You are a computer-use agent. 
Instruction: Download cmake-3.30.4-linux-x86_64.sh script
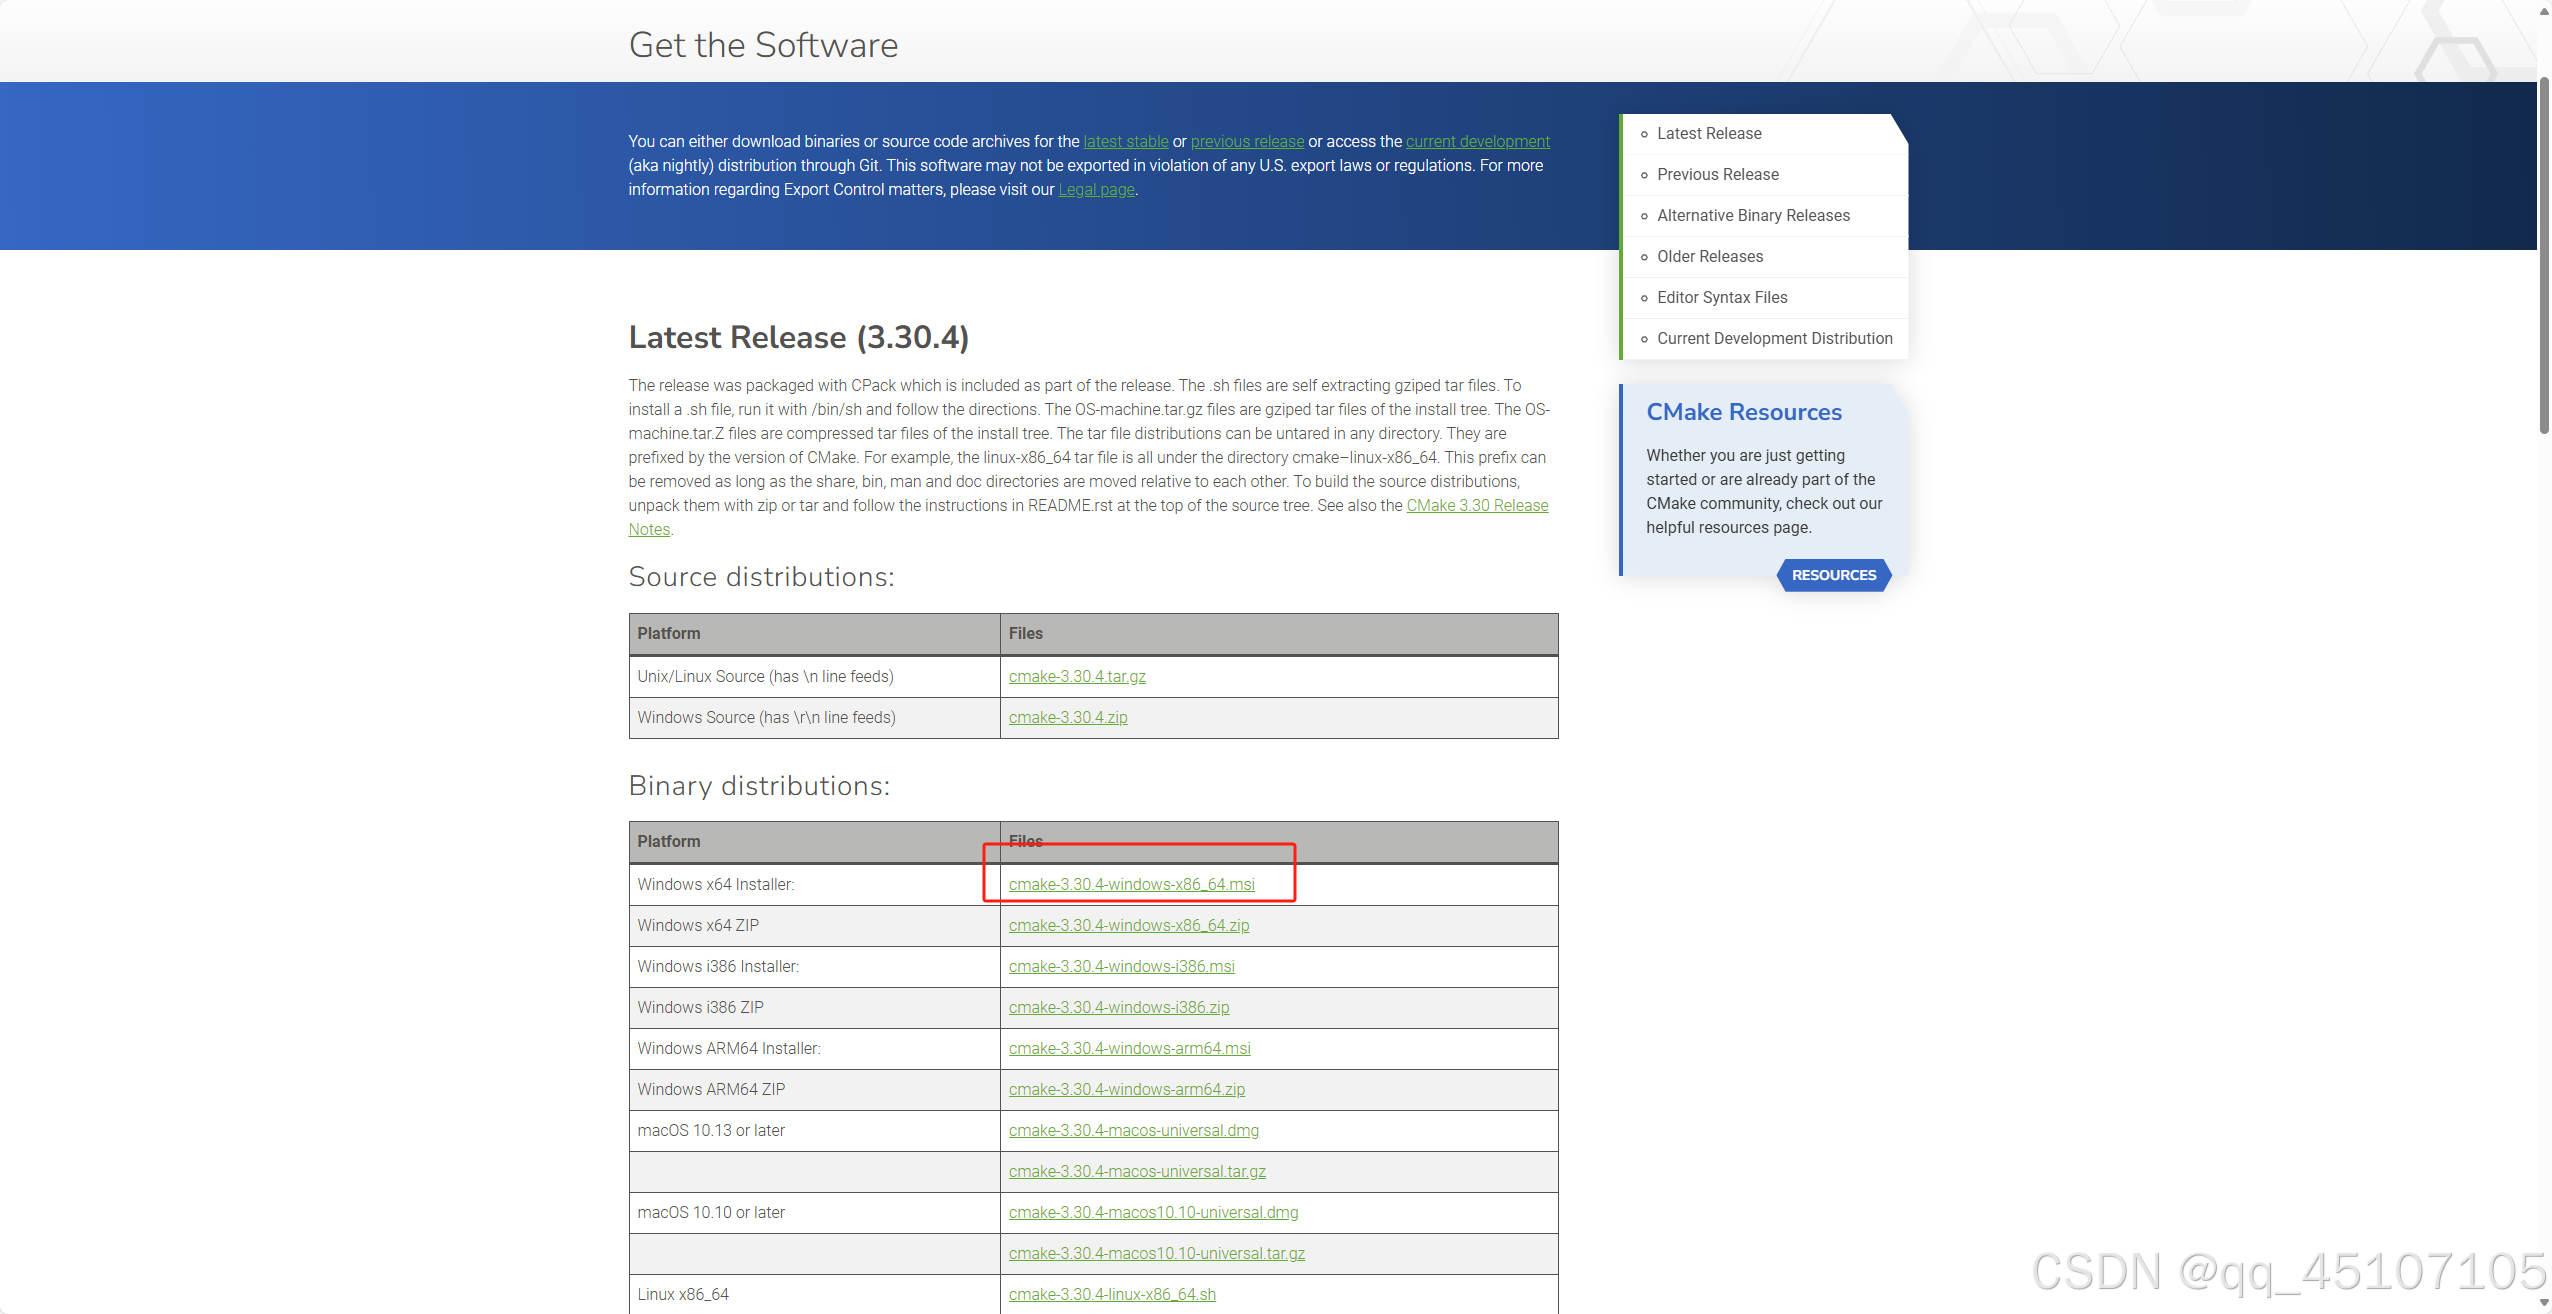tap(1112, 1294)
